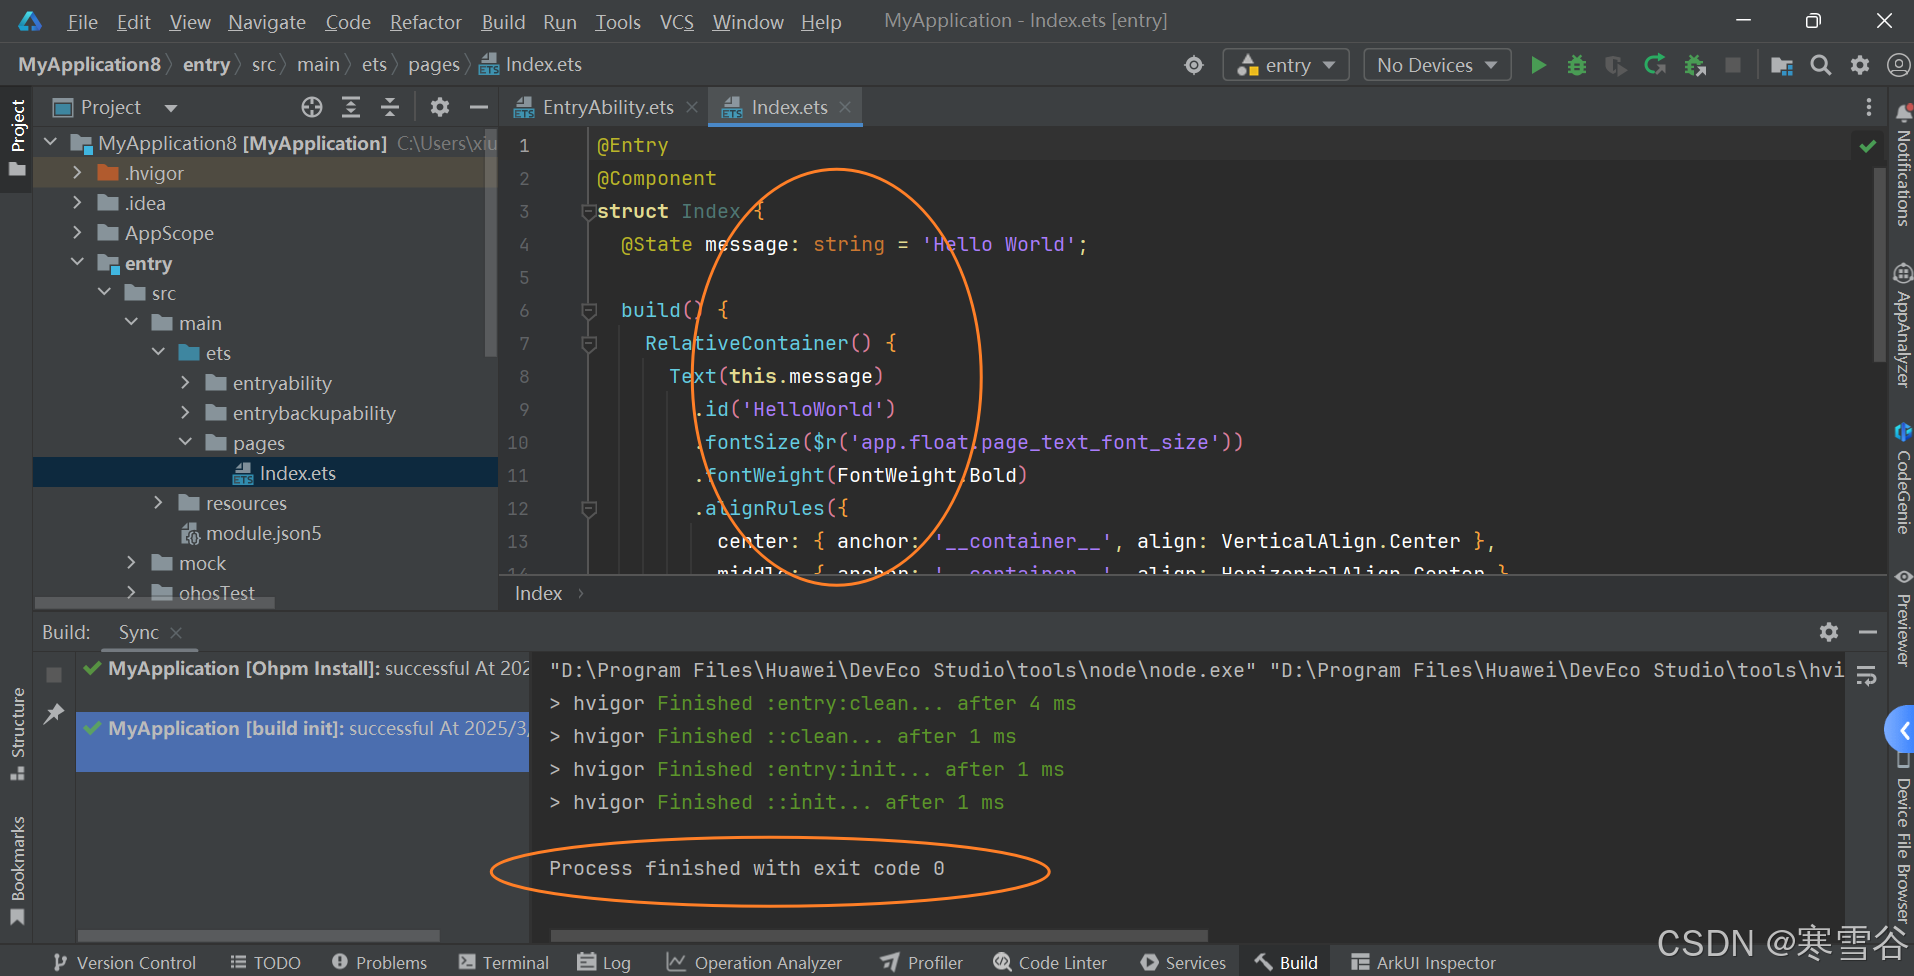
Task: Open project structure icon
Action: tap(1781, 65)
